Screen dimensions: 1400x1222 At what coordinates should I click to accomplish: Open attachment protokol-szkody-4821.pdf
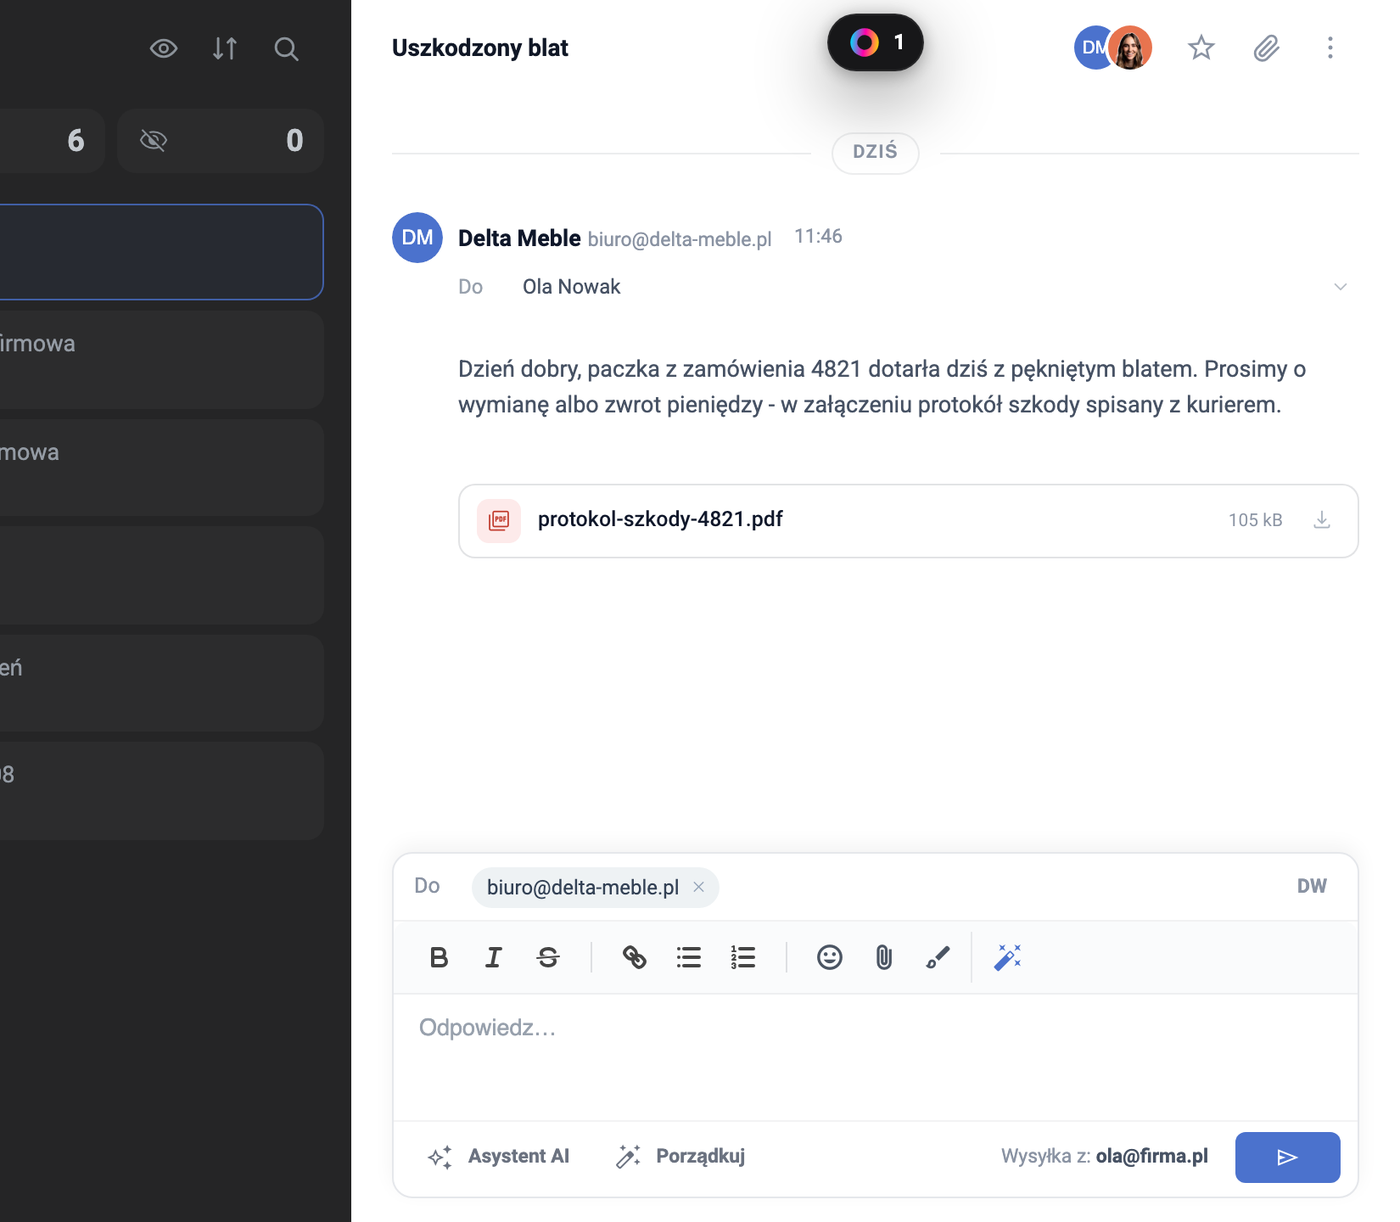tap(908, 521)
